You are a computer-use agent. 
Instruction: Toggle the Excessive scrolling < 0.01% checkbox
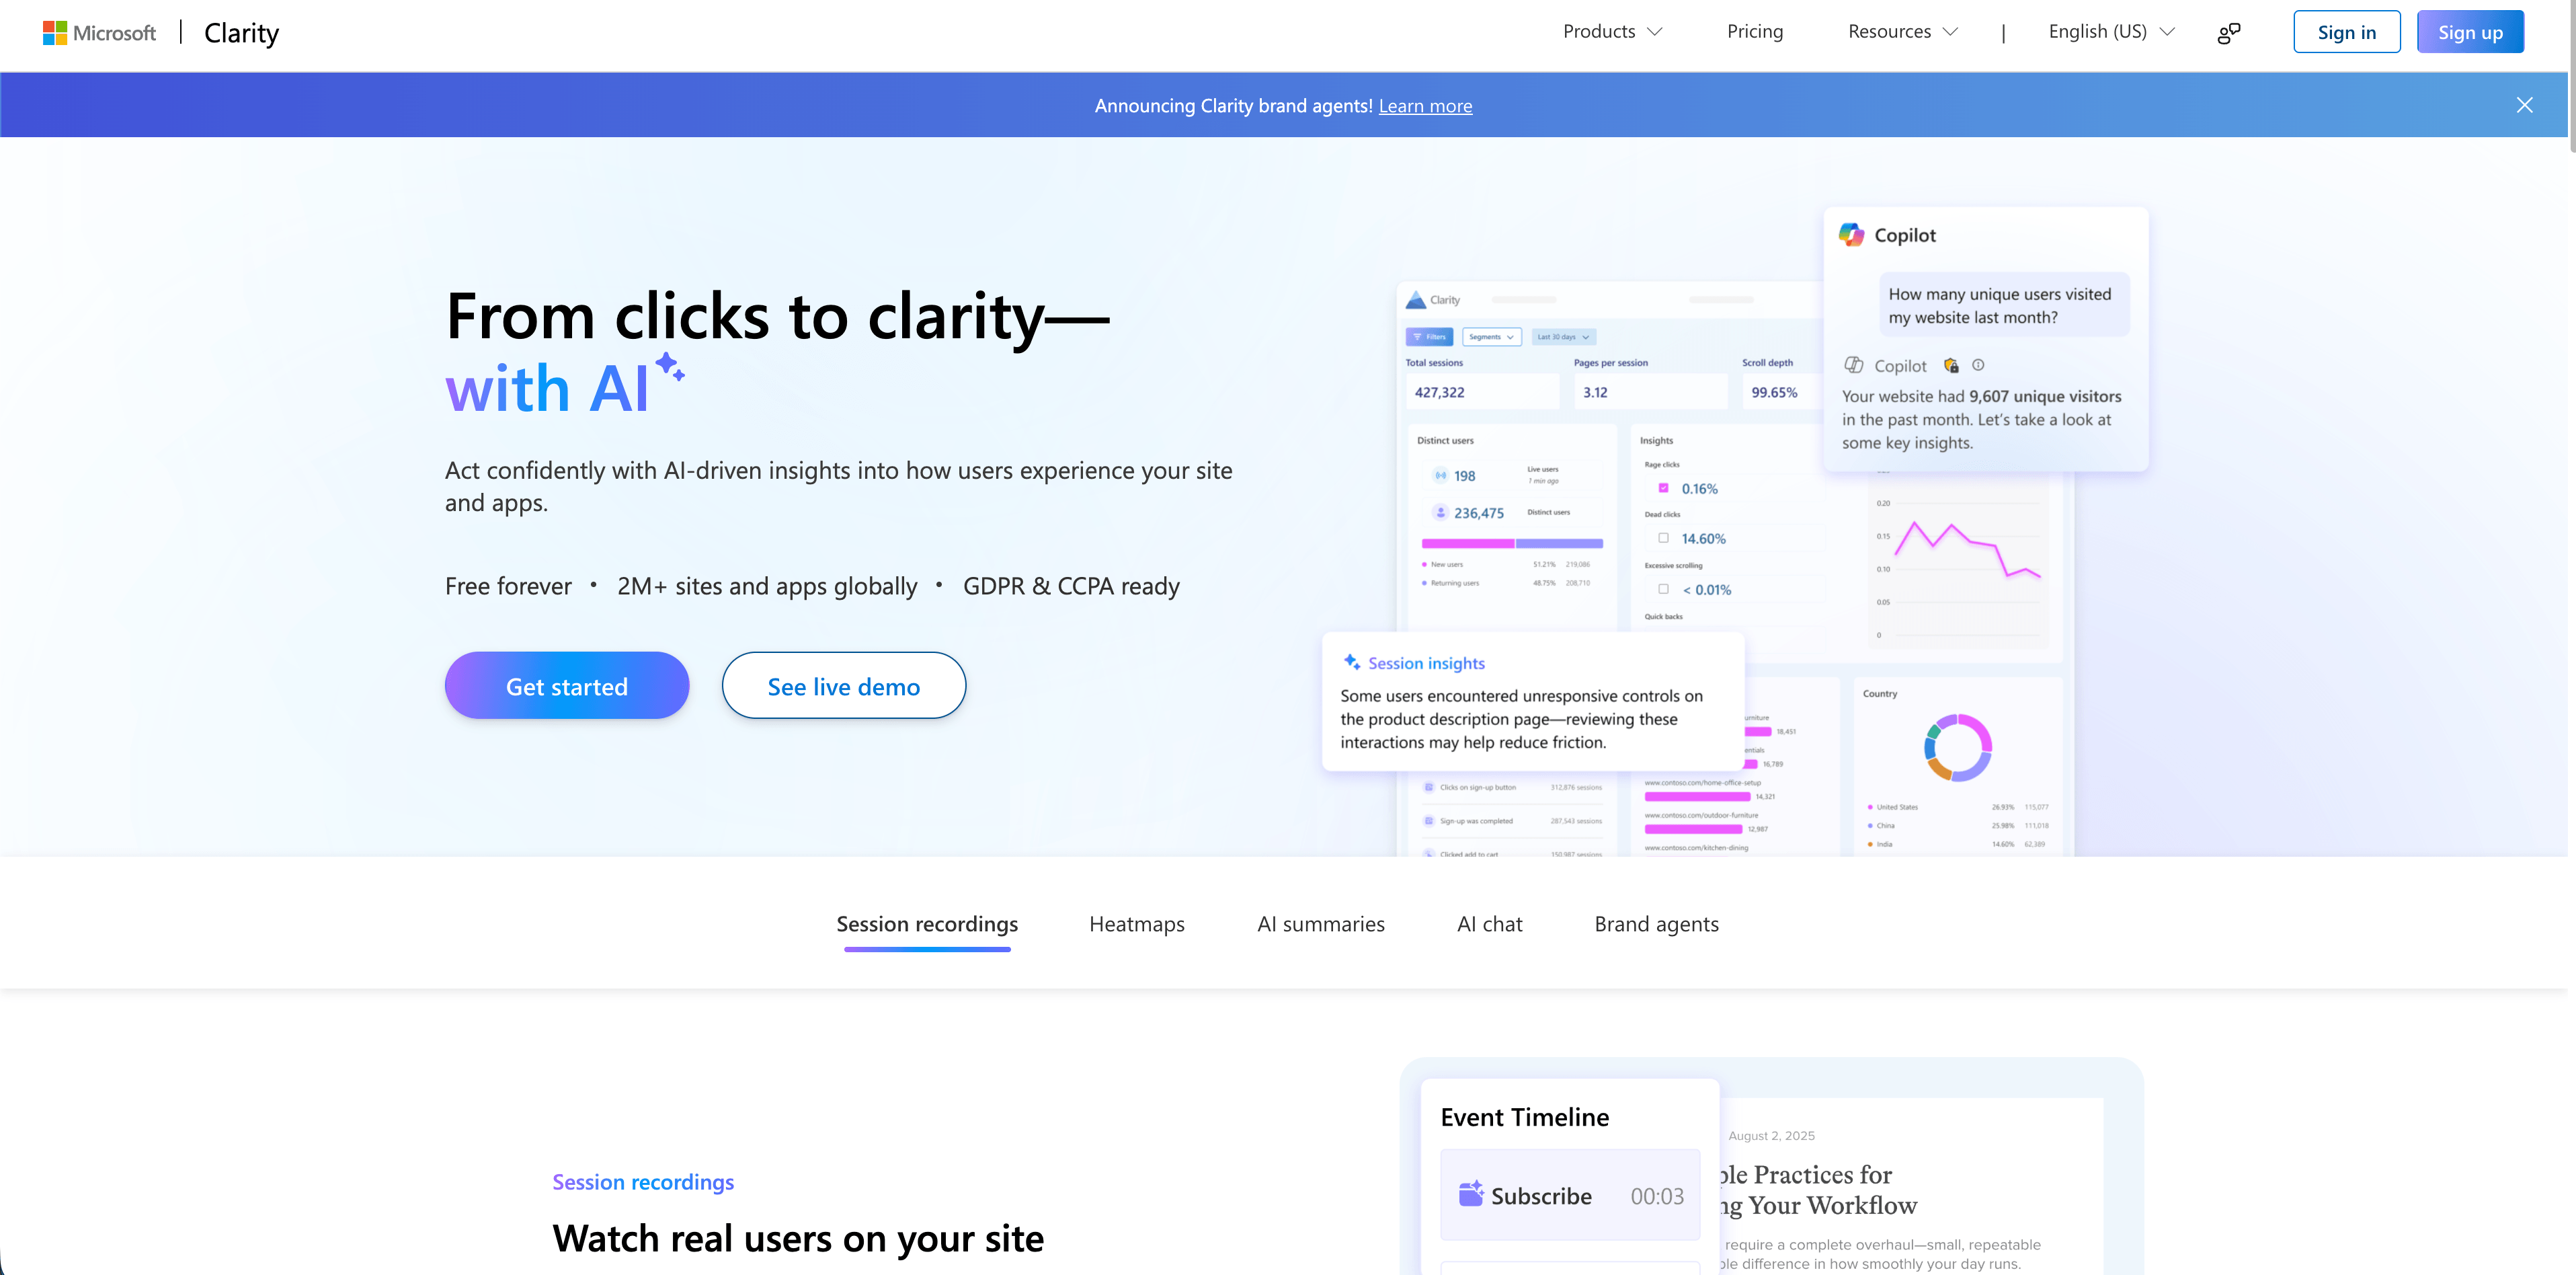click(x=1663, y=589)
